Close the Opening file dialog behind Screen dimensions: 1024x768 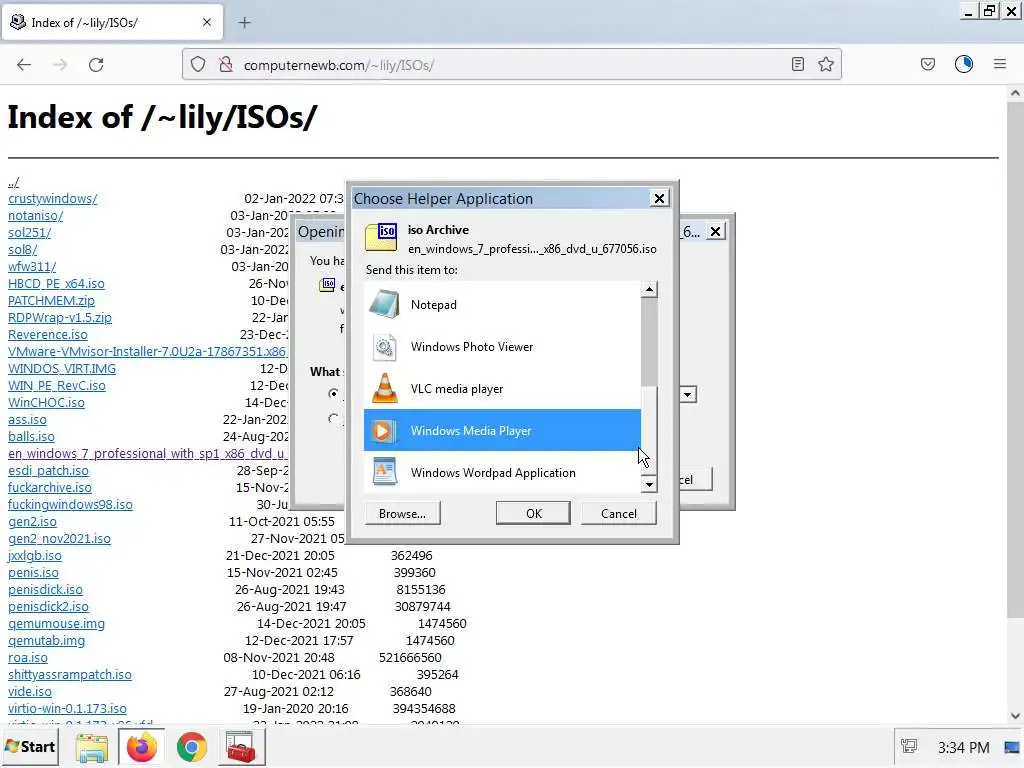click(x=716, y=231)
